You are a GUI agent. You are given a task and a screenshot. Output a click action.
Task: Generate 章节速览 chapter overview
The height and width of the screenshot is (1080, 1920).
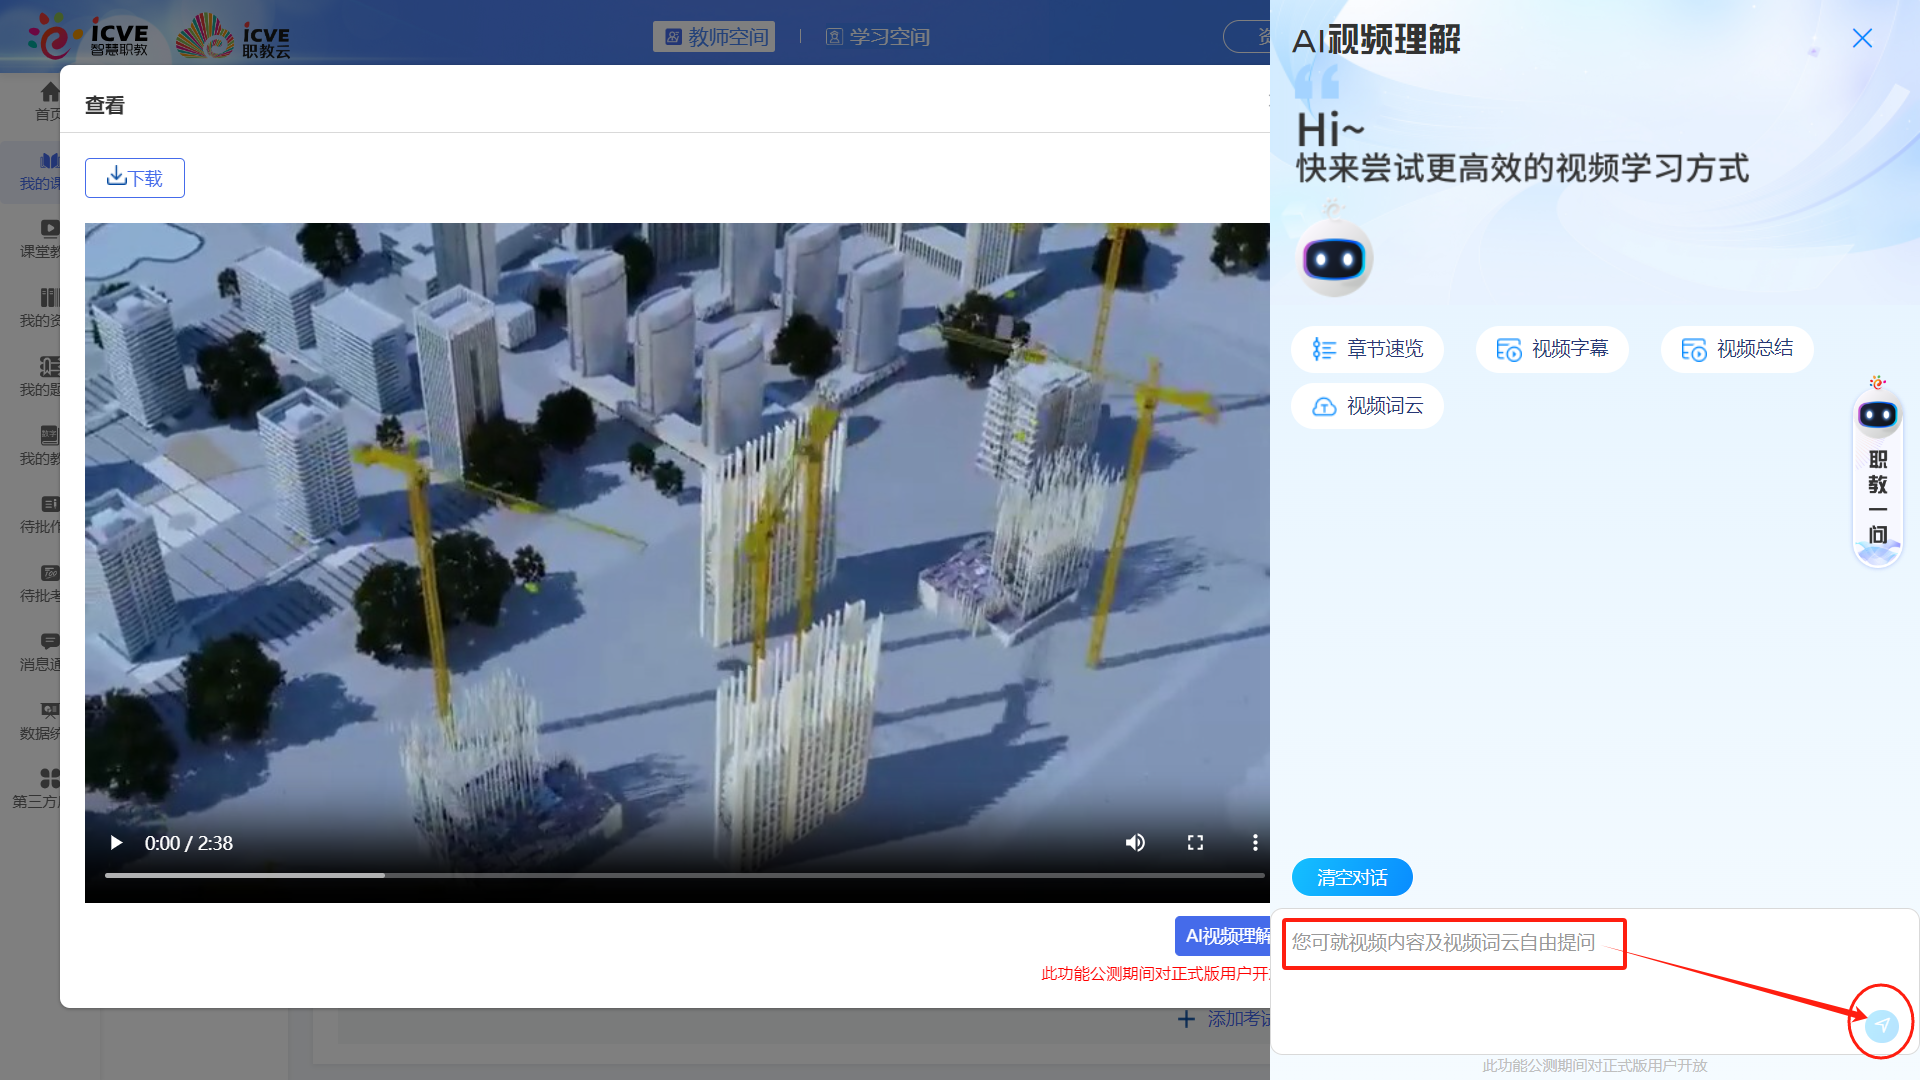coord(1367,349)
